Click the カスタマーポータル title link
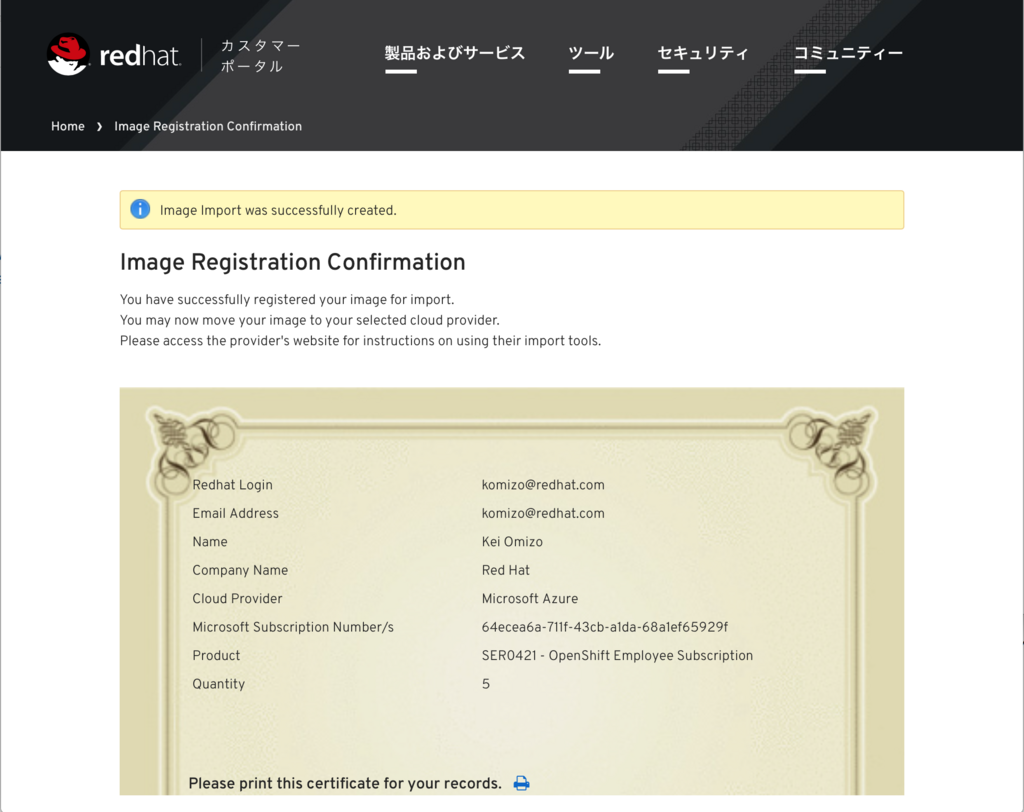The height and width of the screenshot is (812, 1024). 260,56
